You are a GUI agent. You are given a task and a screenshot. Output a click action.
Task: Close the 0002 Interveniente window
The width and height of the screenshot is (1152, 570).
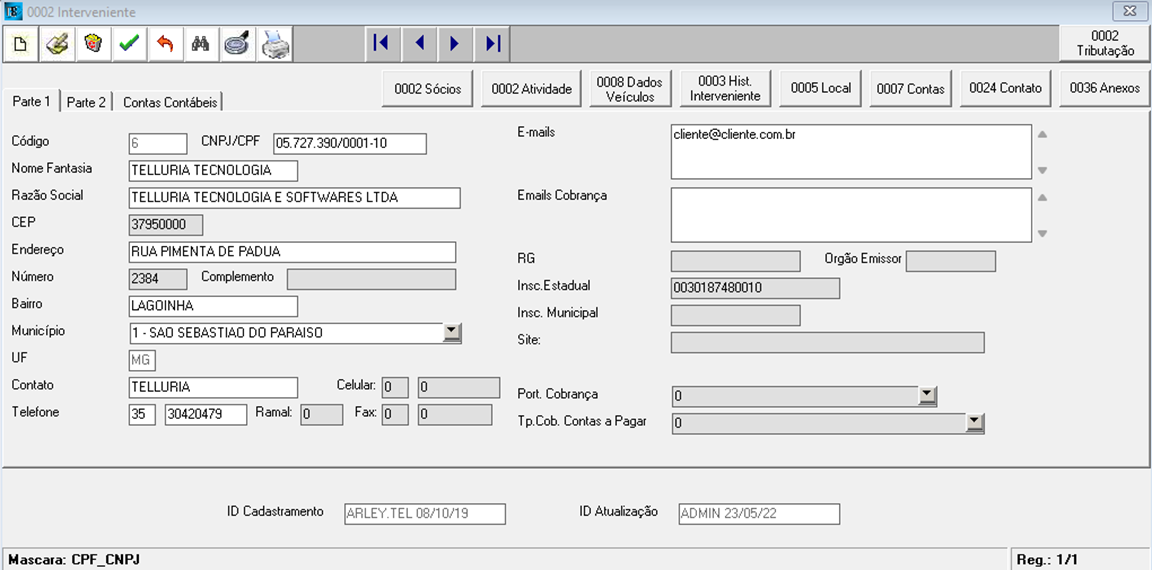pos(1128,11)
